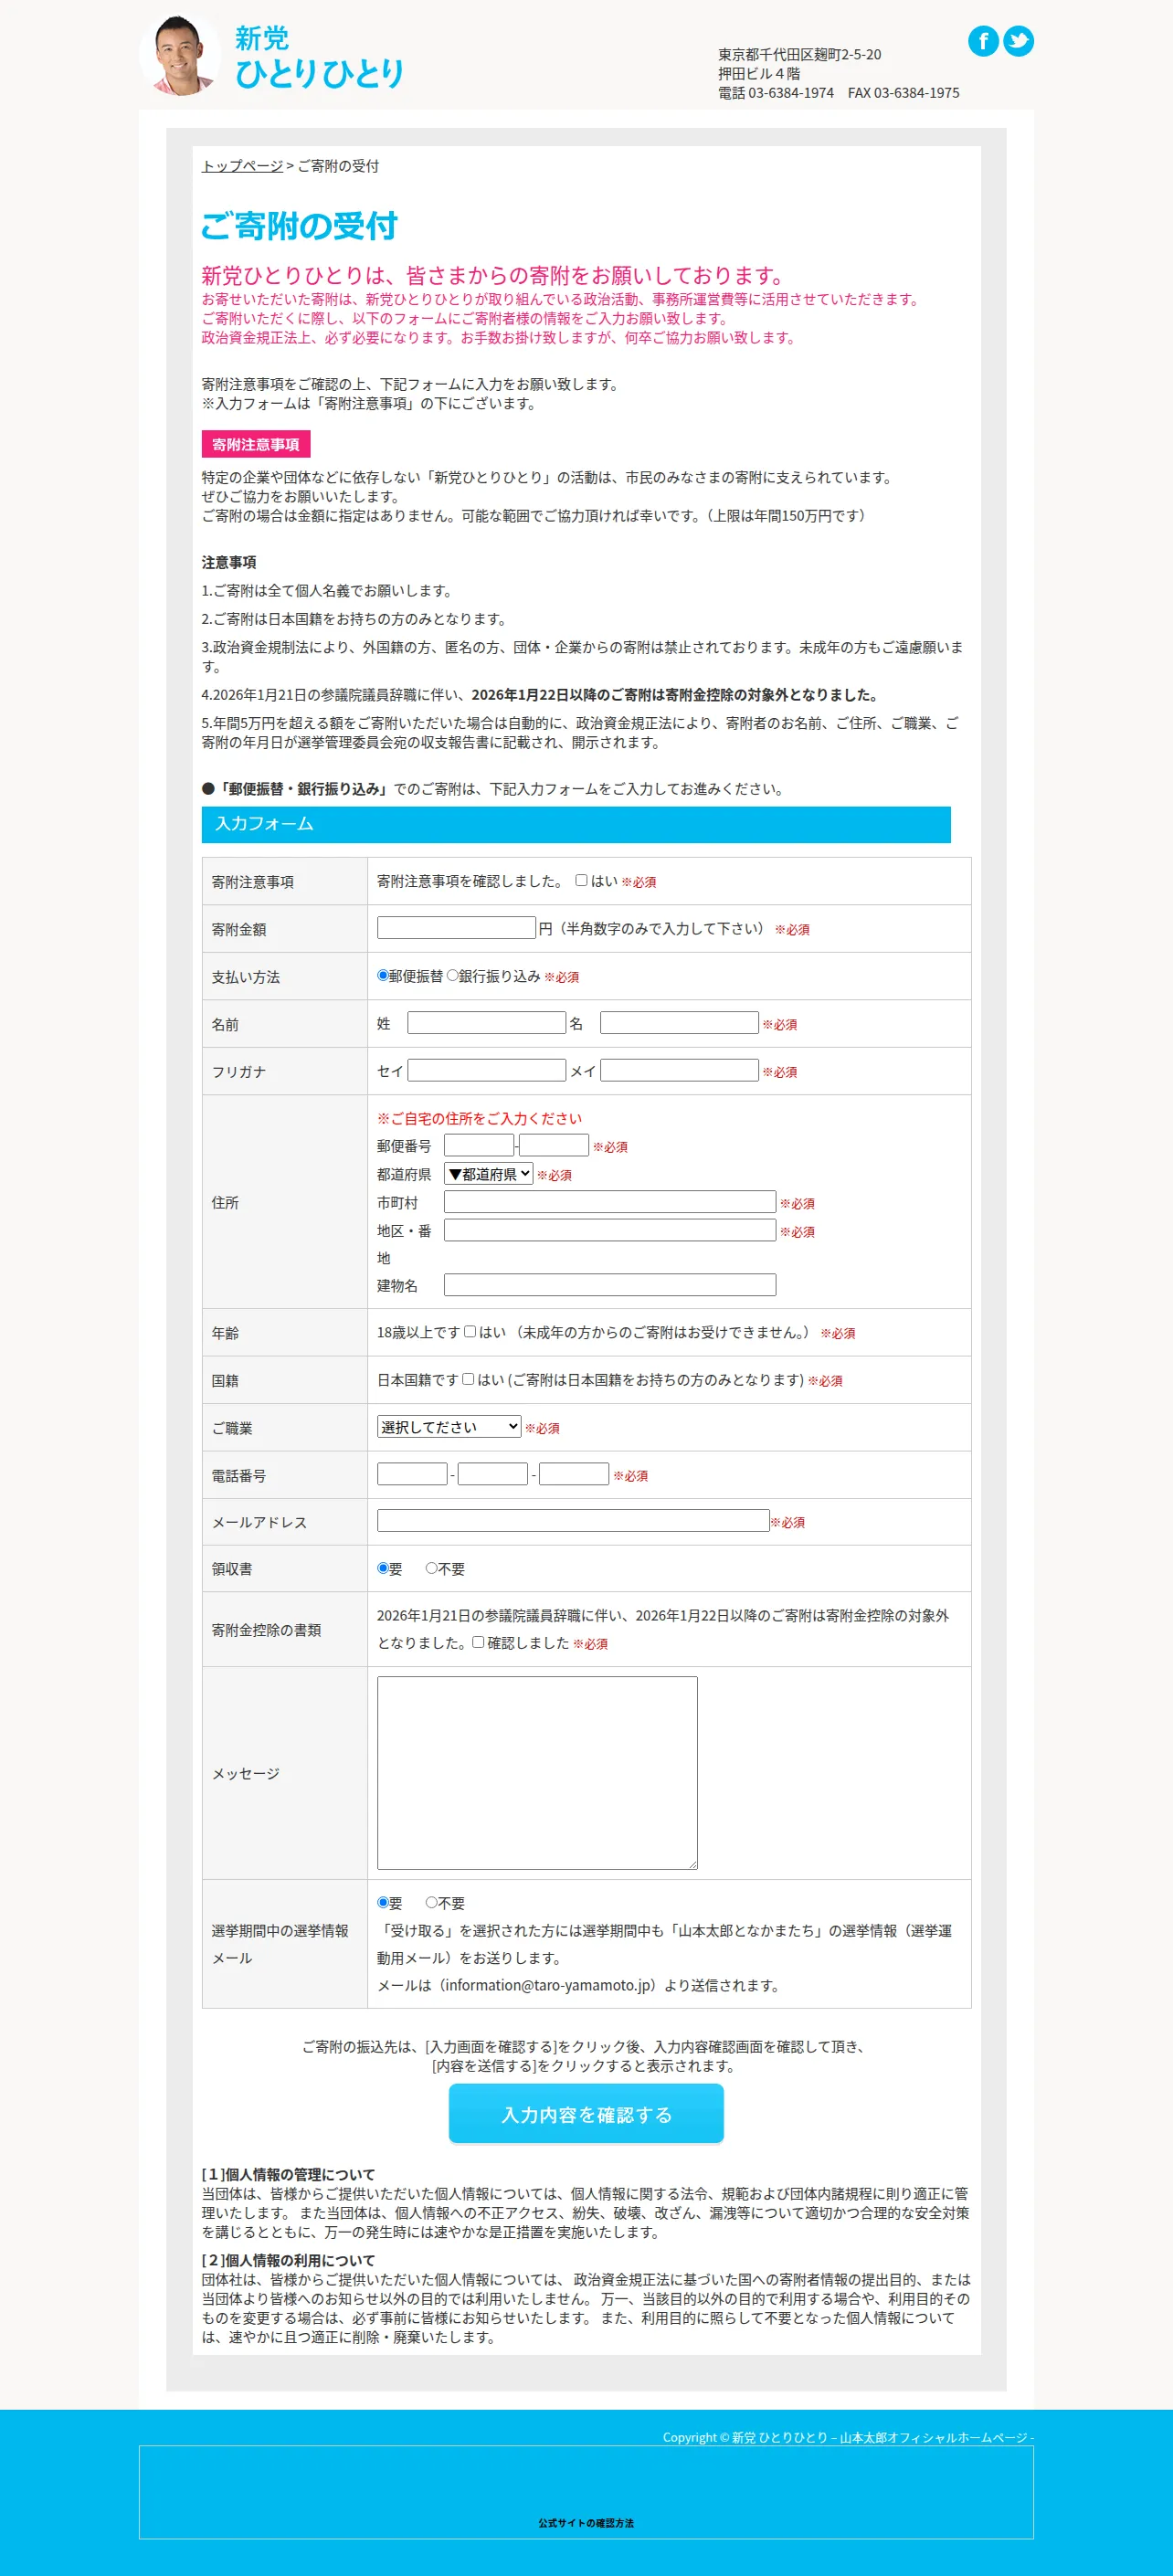Select 不要 for 選挙情報メール
1173x2576 pixels.
pos(432,1902)
